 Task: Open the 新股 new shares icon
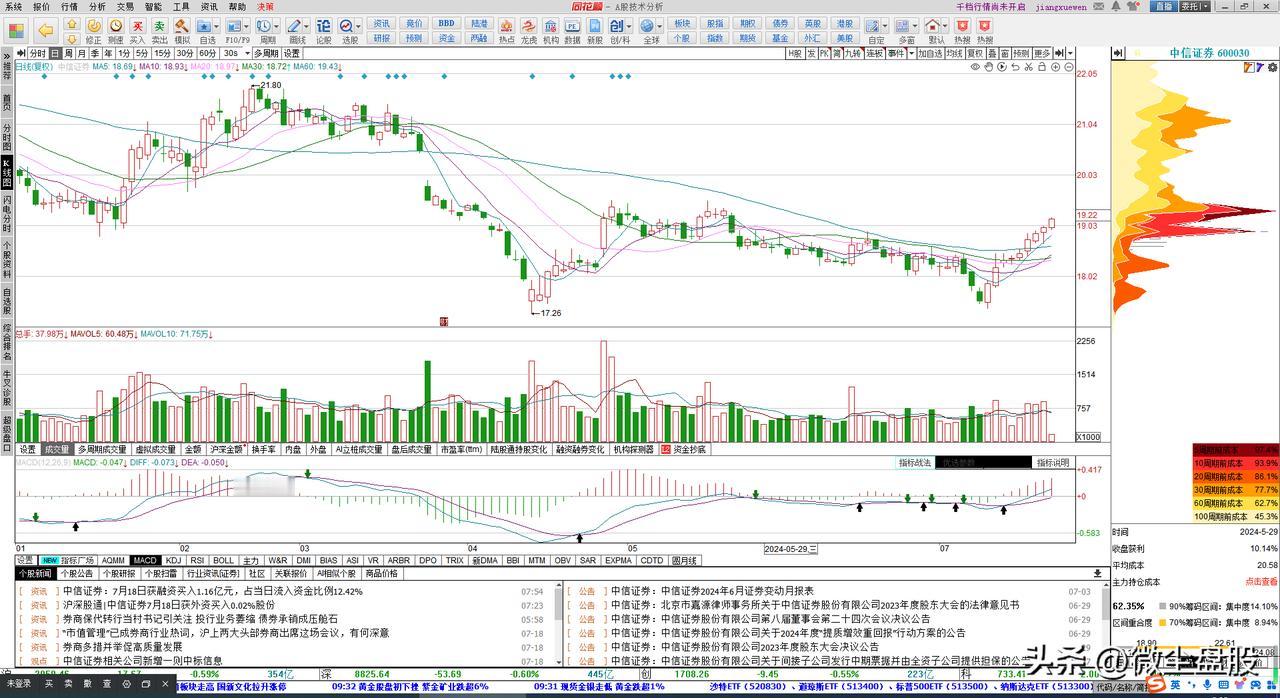[x=594, y=32]
